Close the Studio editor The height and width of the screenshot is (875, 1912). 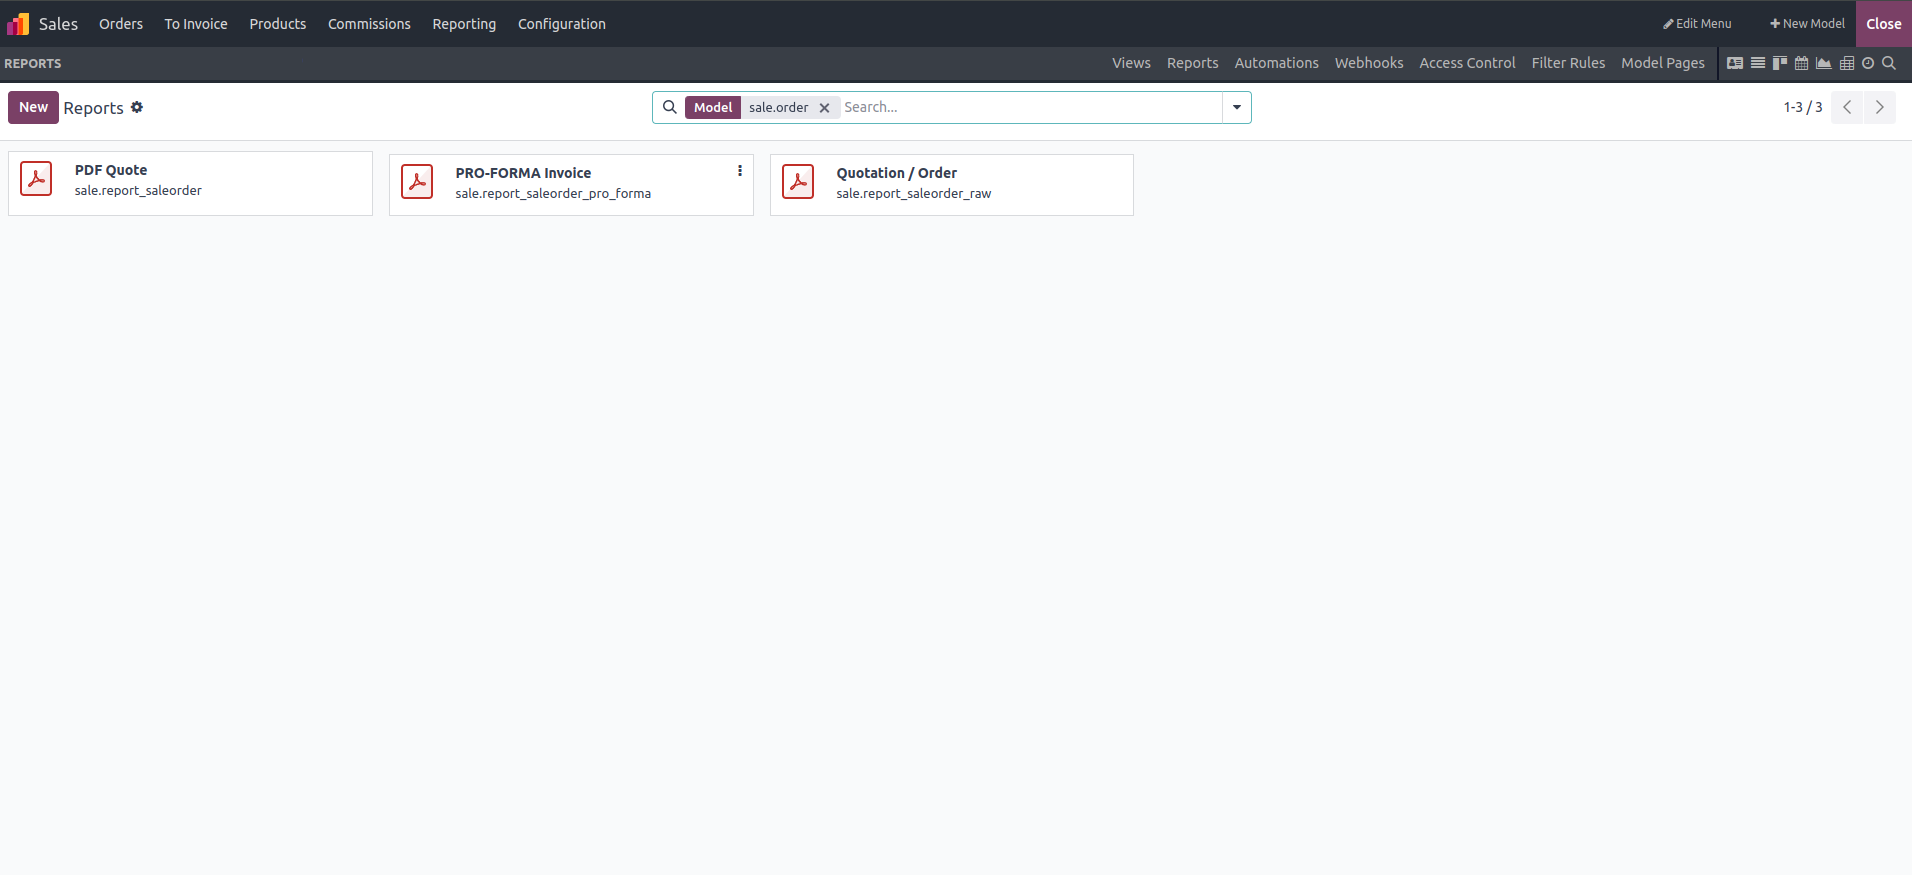(1884, 24)
